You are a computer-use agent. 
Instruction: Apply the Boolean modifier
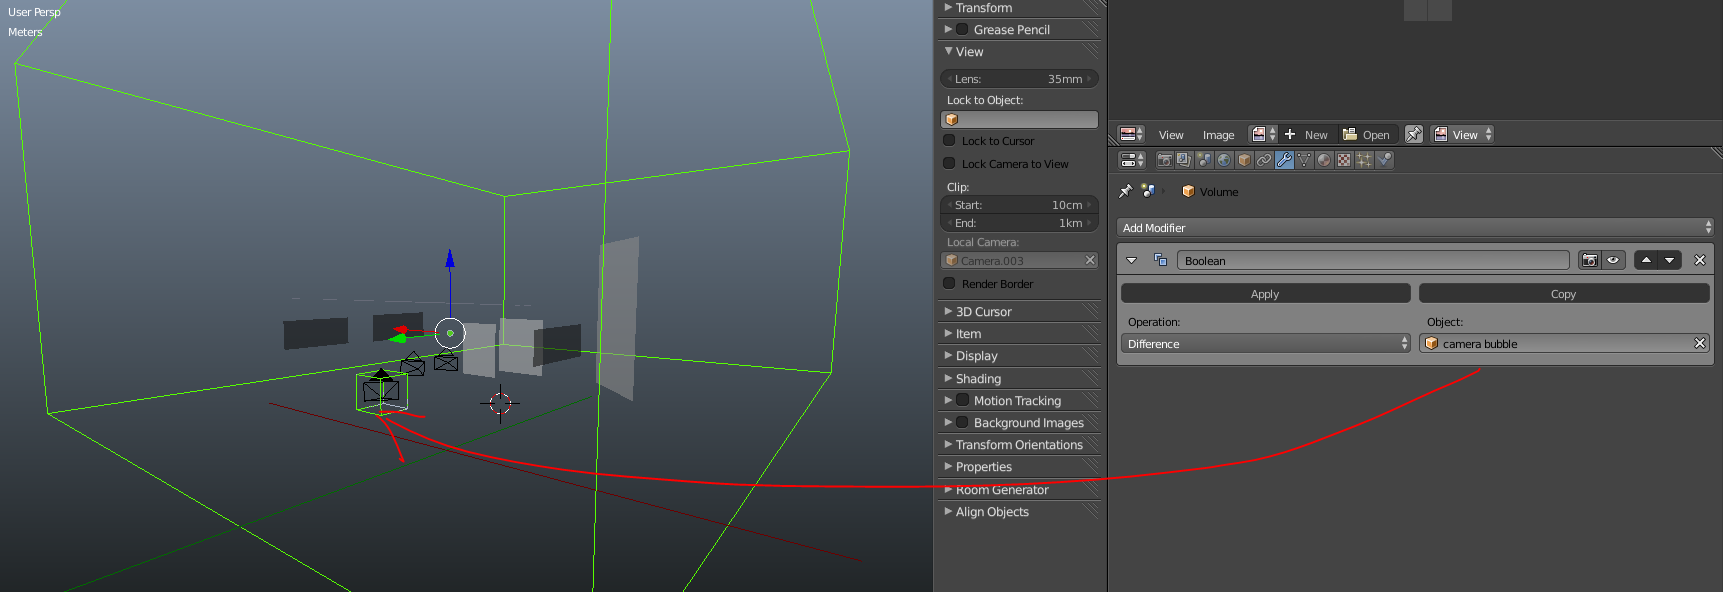(x=1265, y=293)
